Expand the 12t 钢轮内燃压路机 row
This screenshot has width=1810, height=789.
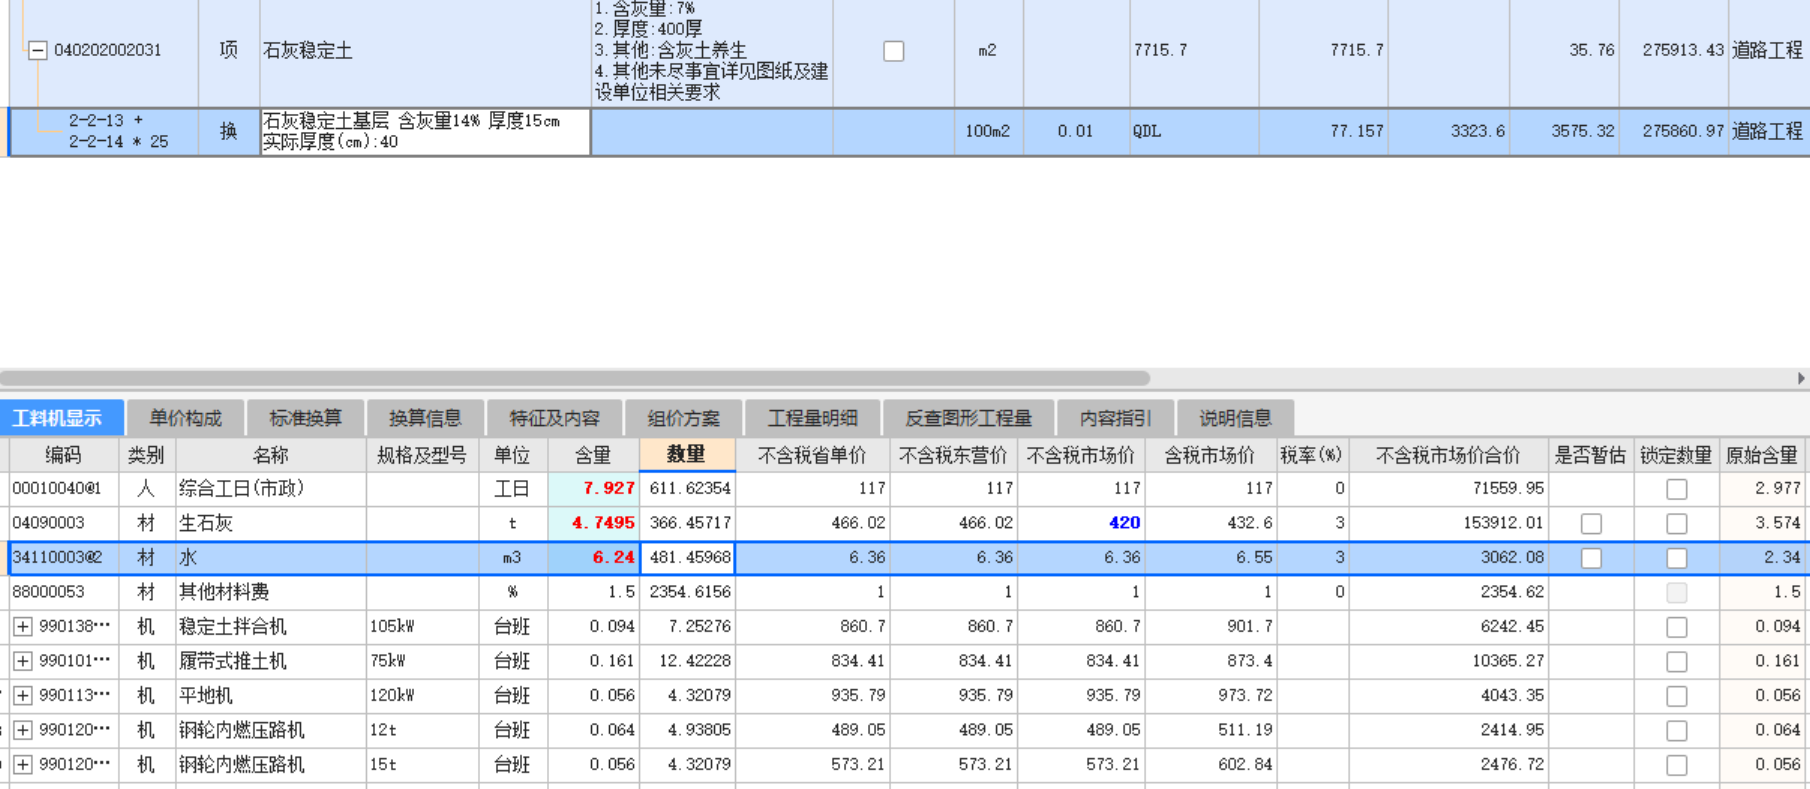pos(22,730)
